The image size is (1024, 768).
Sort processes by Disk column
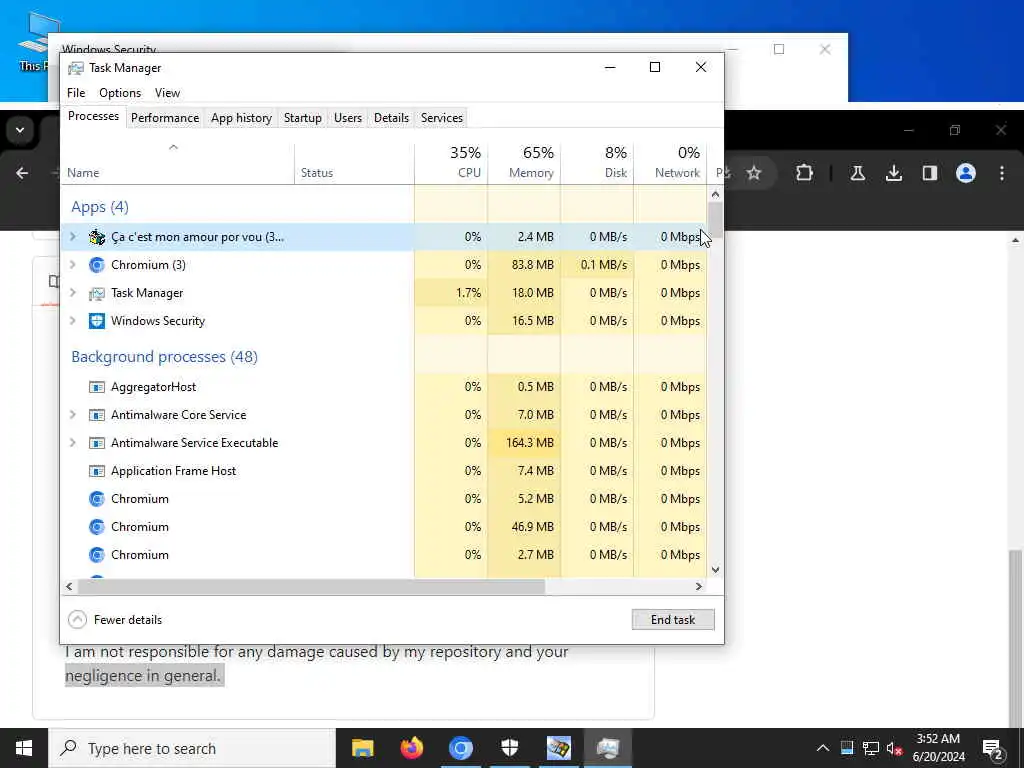coord(598,163)
